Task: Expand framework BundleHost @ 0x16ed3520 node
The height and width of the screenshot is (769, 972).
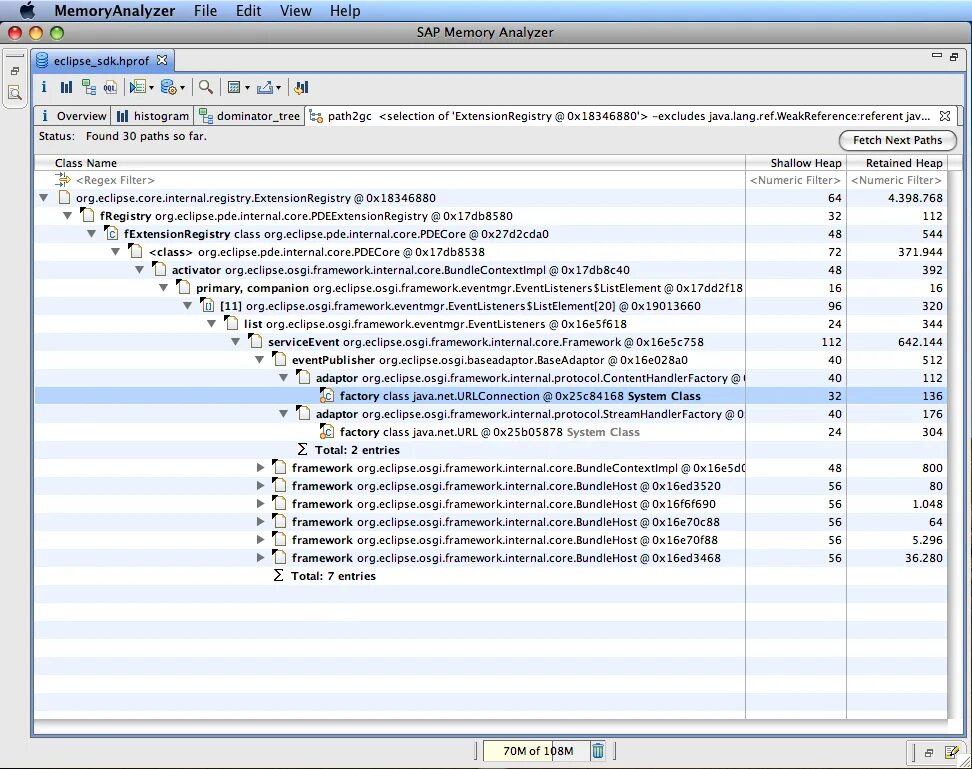Action: point(260,486)
